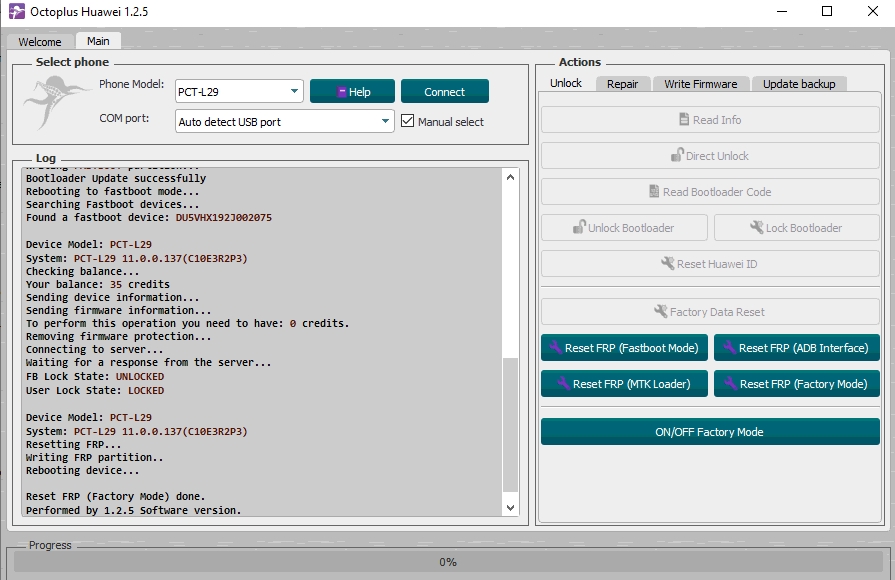
Task: Click the log vertical scrollbar thumb
Action: point(510,424)
